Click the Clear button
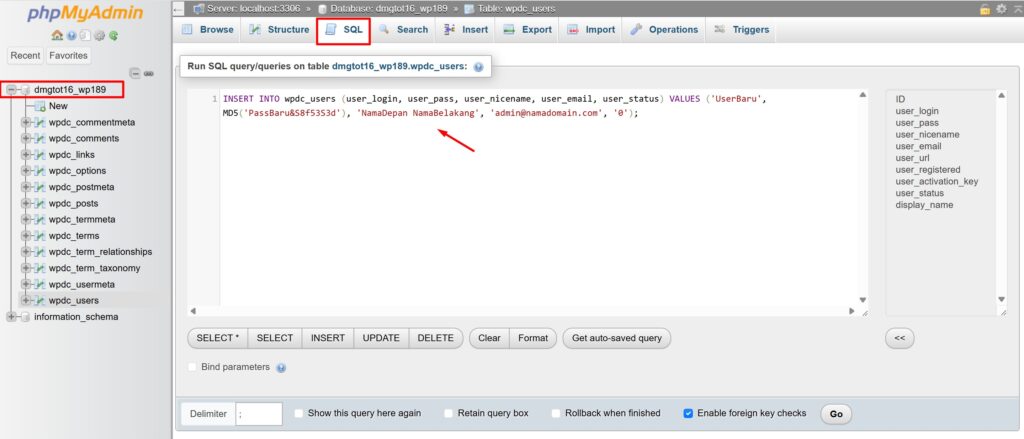Viewport: 1024px width, 439px height. click(x=489, y=338)
